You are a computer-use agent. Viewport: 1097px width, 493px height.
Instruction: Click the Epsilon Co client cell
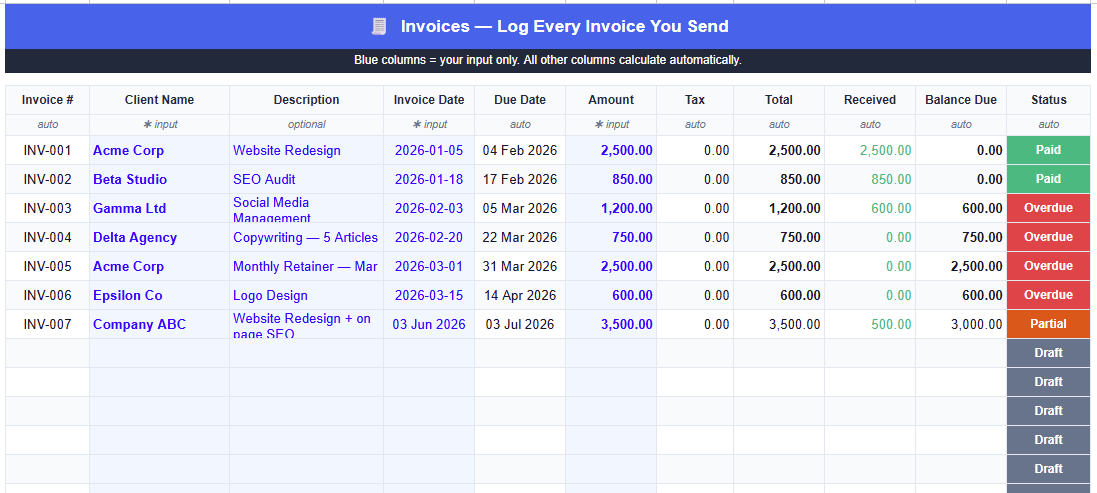pos(160,296)
